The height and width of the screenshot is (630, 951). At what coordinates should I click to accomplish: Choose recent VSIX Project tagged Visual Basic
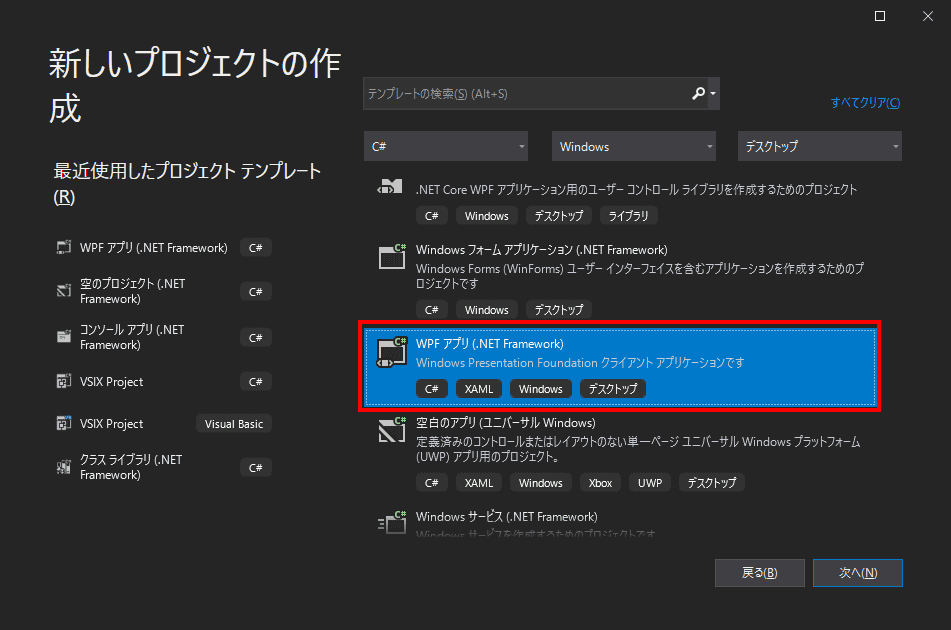163,423
